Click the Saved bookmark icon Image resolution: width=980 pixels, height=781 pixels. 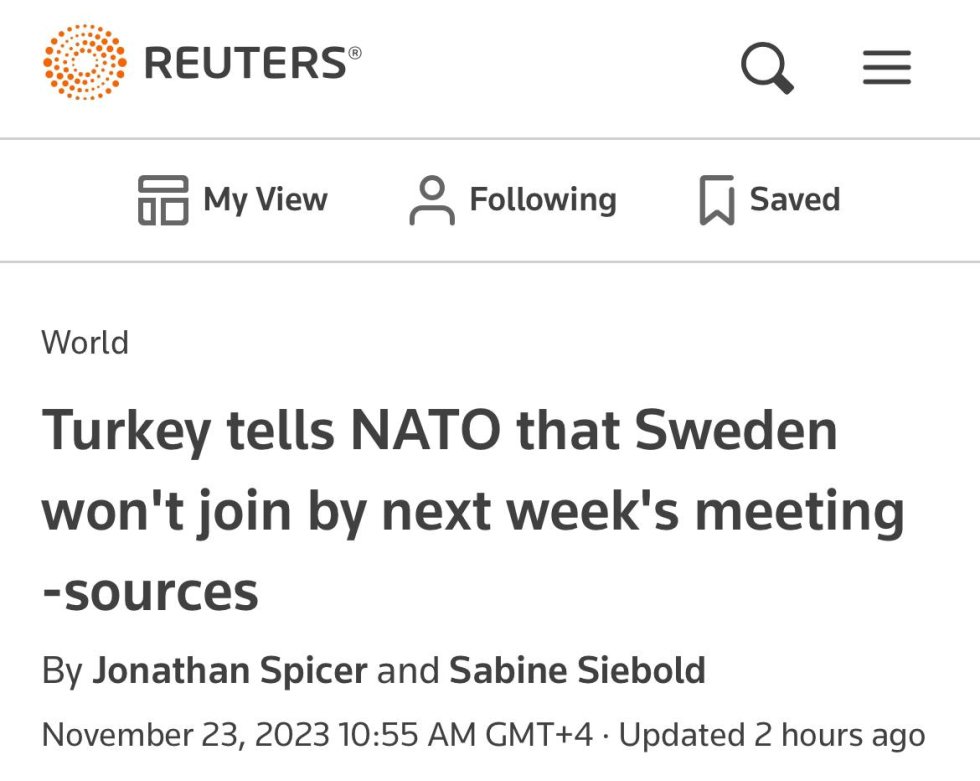point(716,200)
